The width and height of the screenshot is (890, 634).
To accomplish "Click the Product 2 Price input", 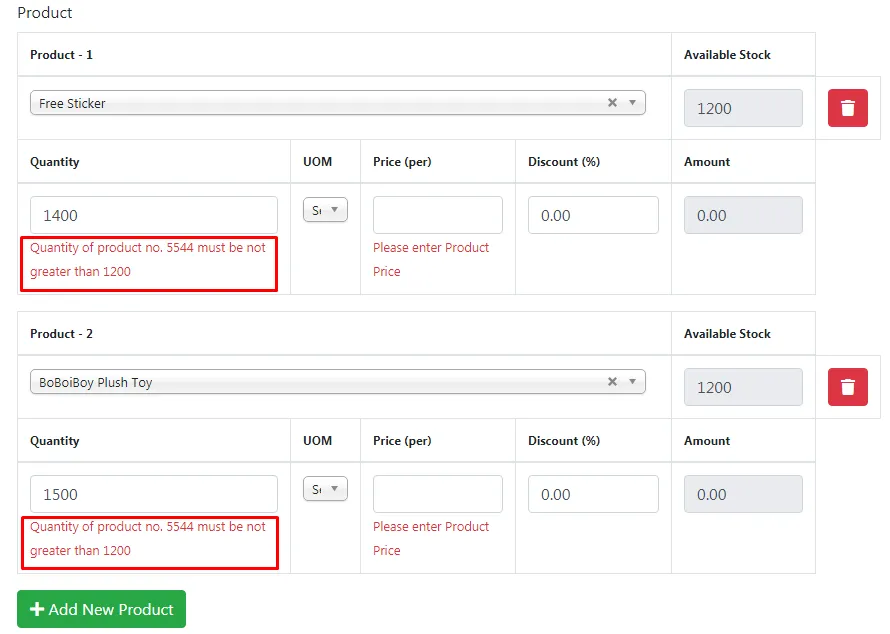I will (437, 494).
